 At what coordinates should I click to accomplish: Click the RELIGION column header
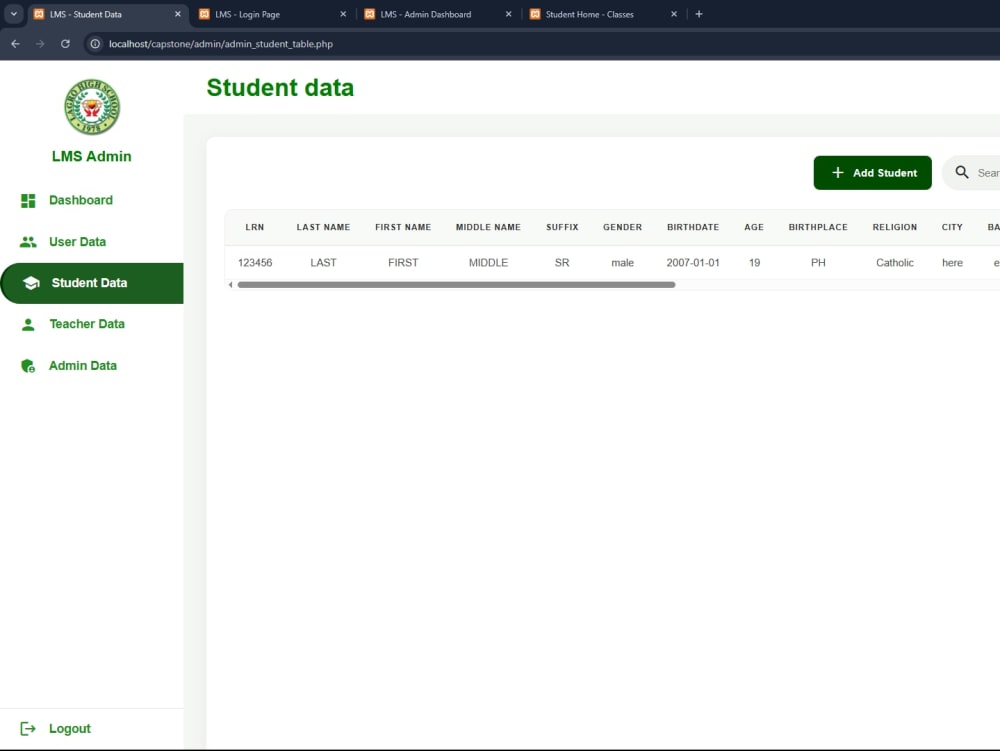tap(895, 227)
